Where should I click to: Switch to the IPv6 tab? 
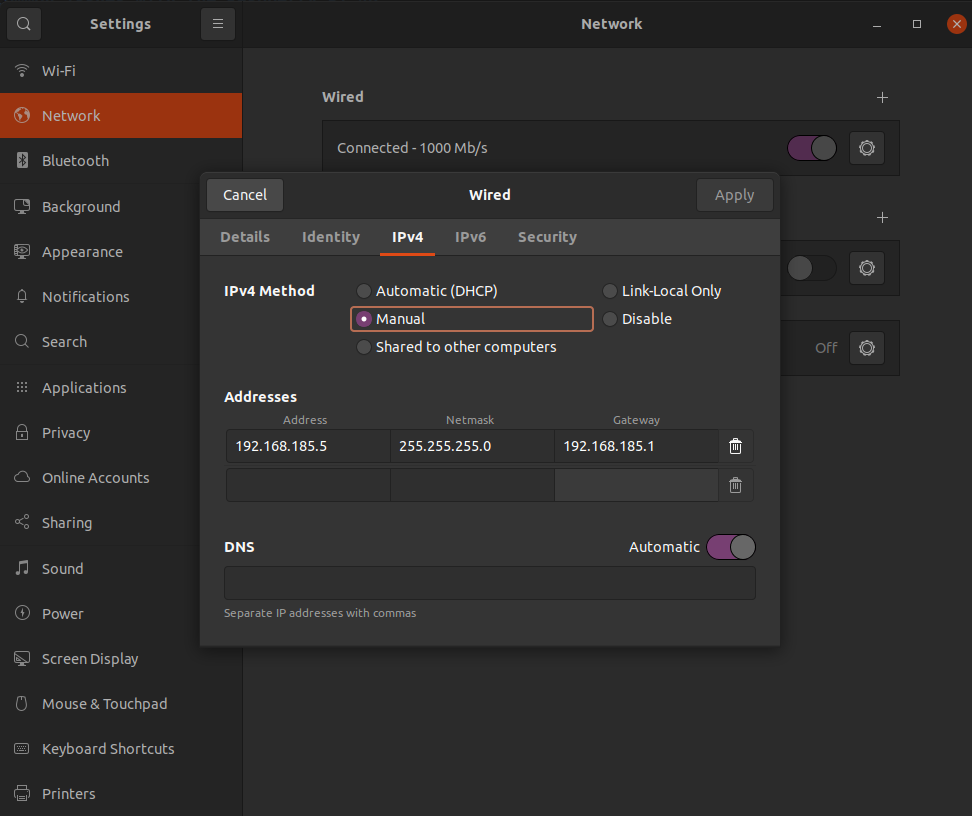(x=470, y=237)
